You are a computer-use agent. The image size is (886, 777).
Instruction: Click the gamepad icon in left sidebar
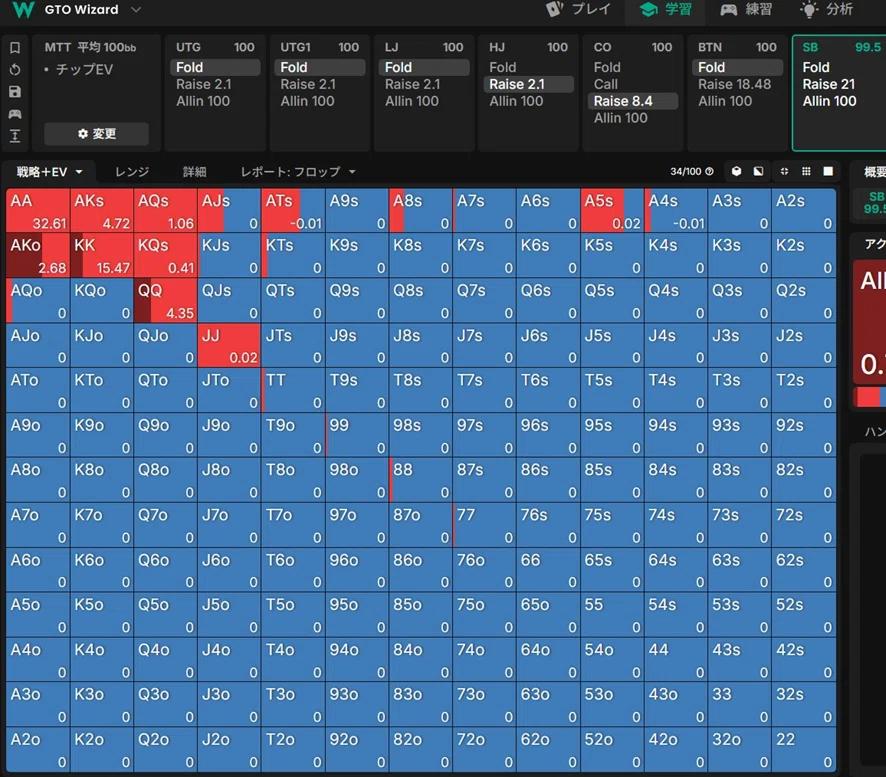[15, 114]
